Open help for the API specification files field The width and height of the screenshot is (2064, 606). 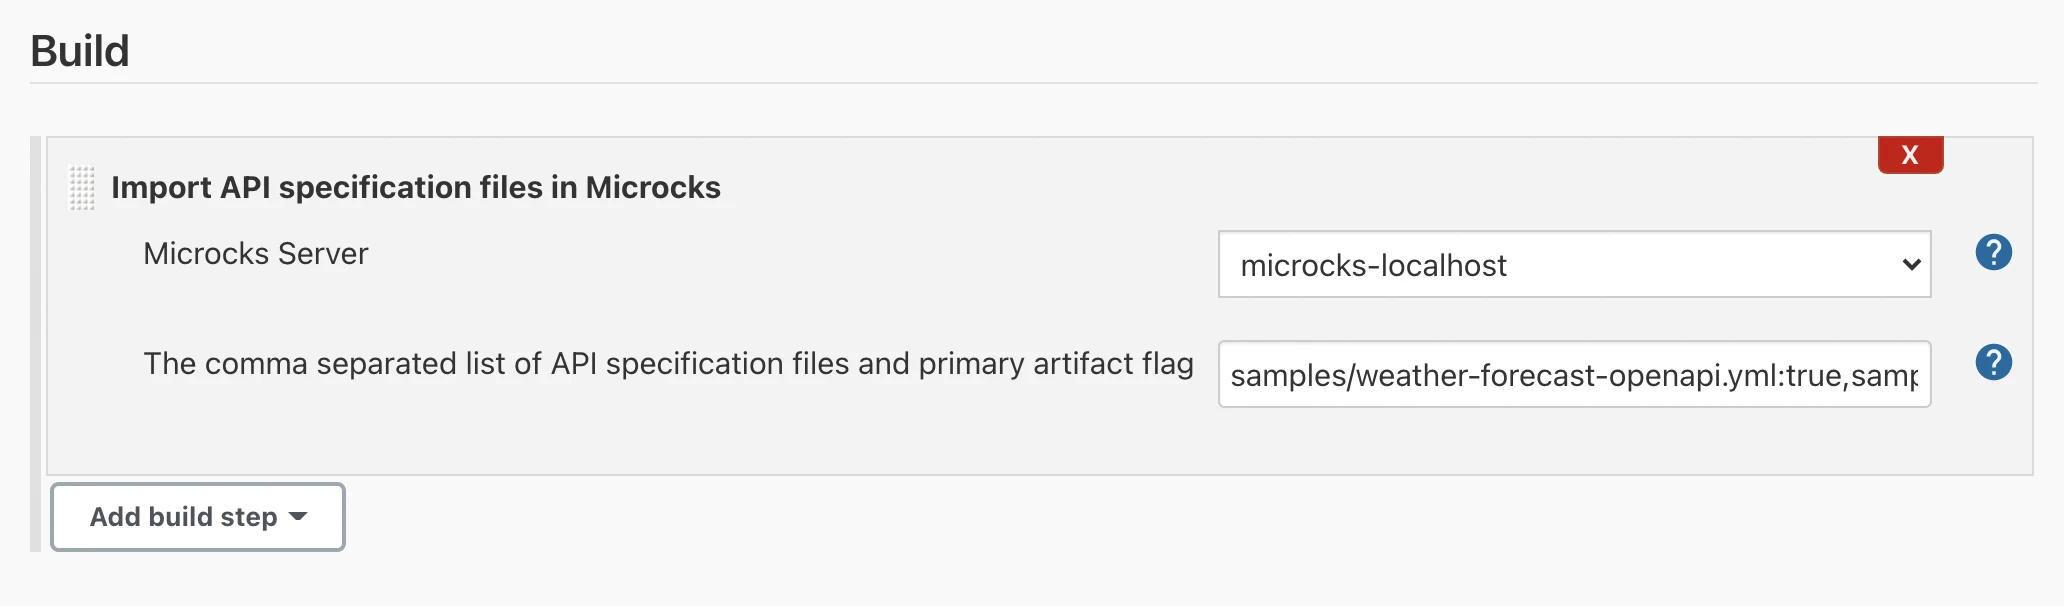pyautogui.click(x=1993, y=362)
